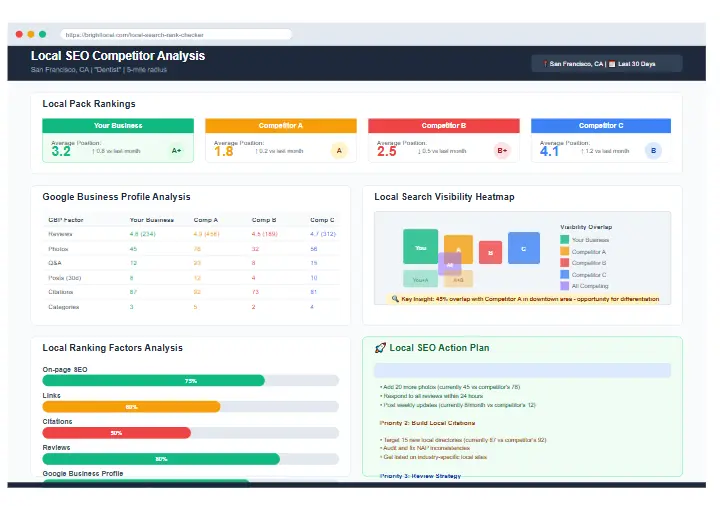The height and width of the screenshot is (506, 720).
Task: Click the 'Priority 2: Build Local Citations' heading
Action: [x=427, y=423]
